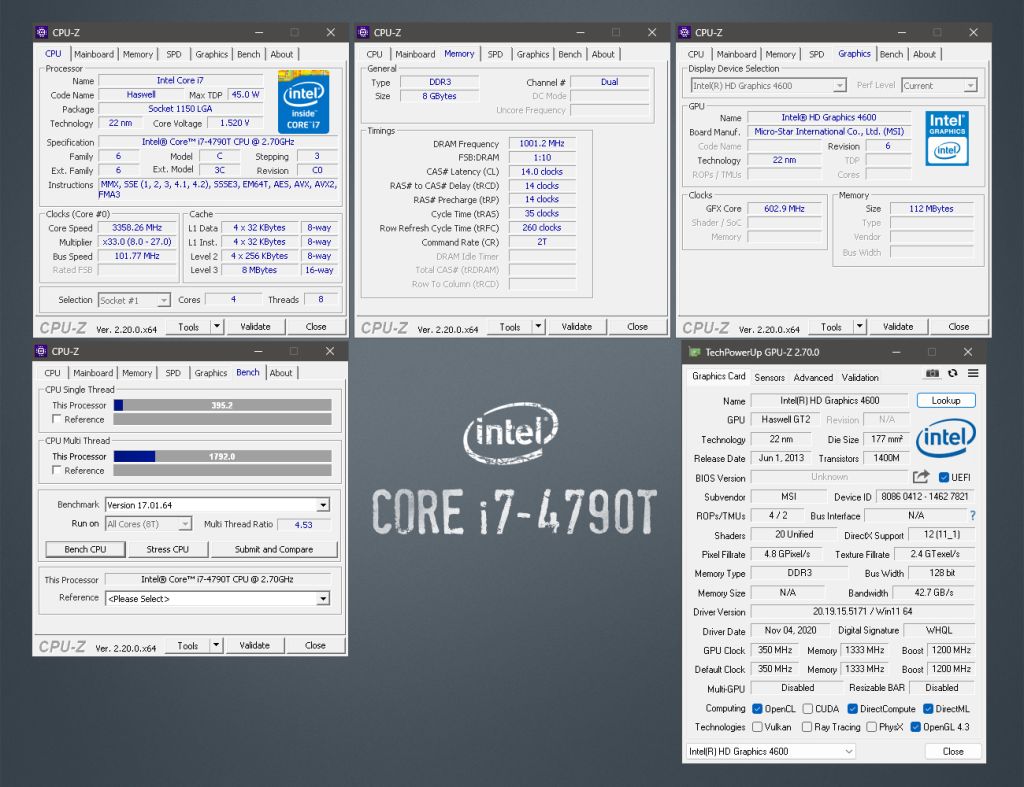Click the GPU-Z refresh icon
1024x787 pixels.
pos(953,374)
